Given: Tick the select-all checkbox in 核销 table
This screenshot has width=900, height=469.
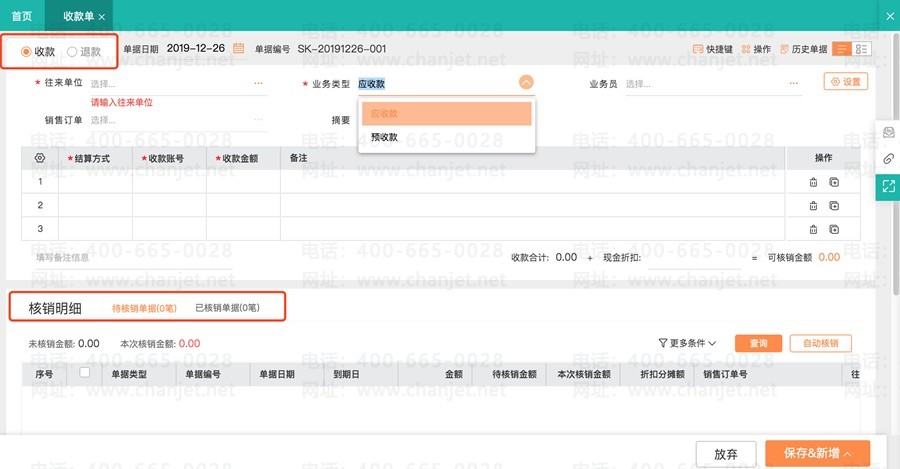Looking at the screenshot, I should point(84,373).
